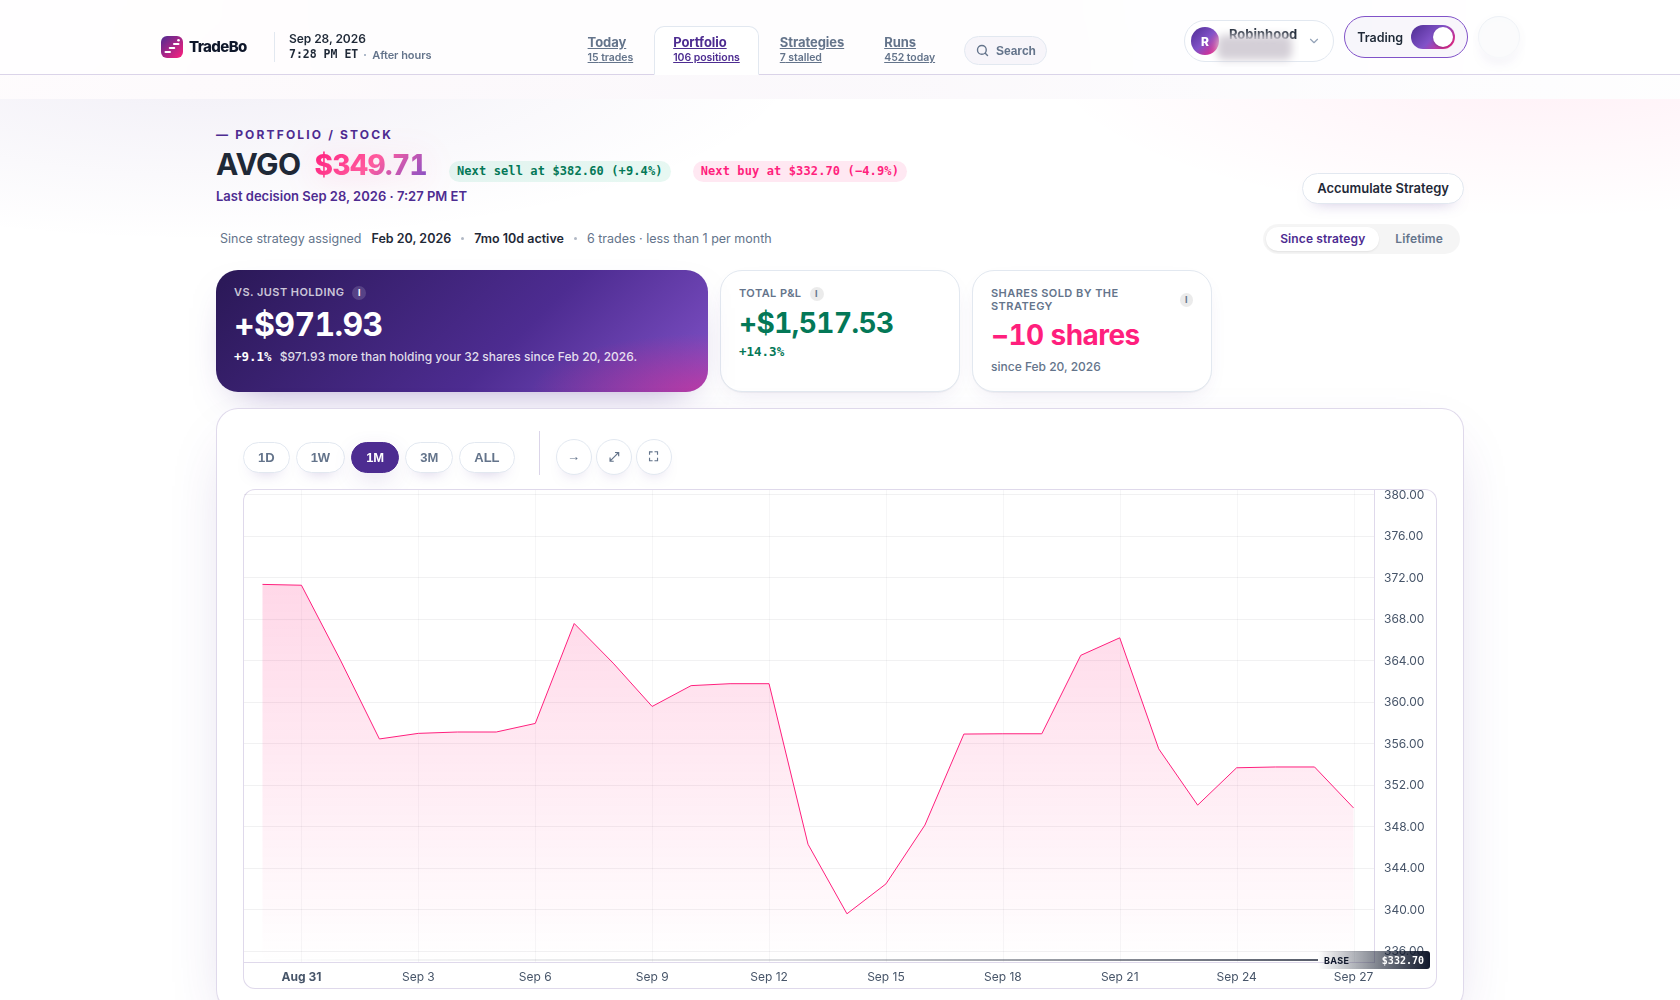Select the ALL chart range
The image size is (1680, 1000).
pyautogui.click(x=487, y=458)
